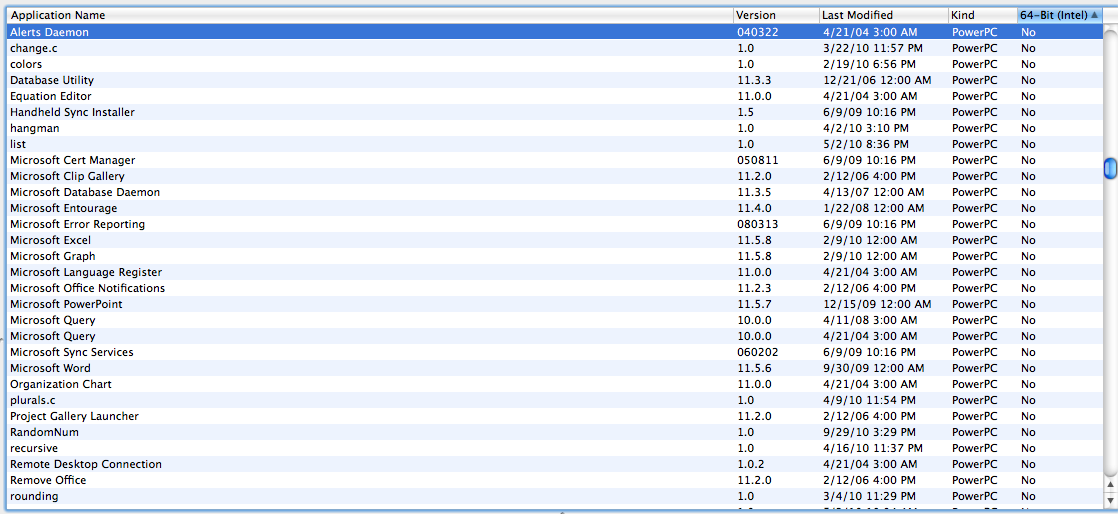This screenshot has height=514, width=1118.
Task: Sort by the Version column header
Action: coord(776,15)
